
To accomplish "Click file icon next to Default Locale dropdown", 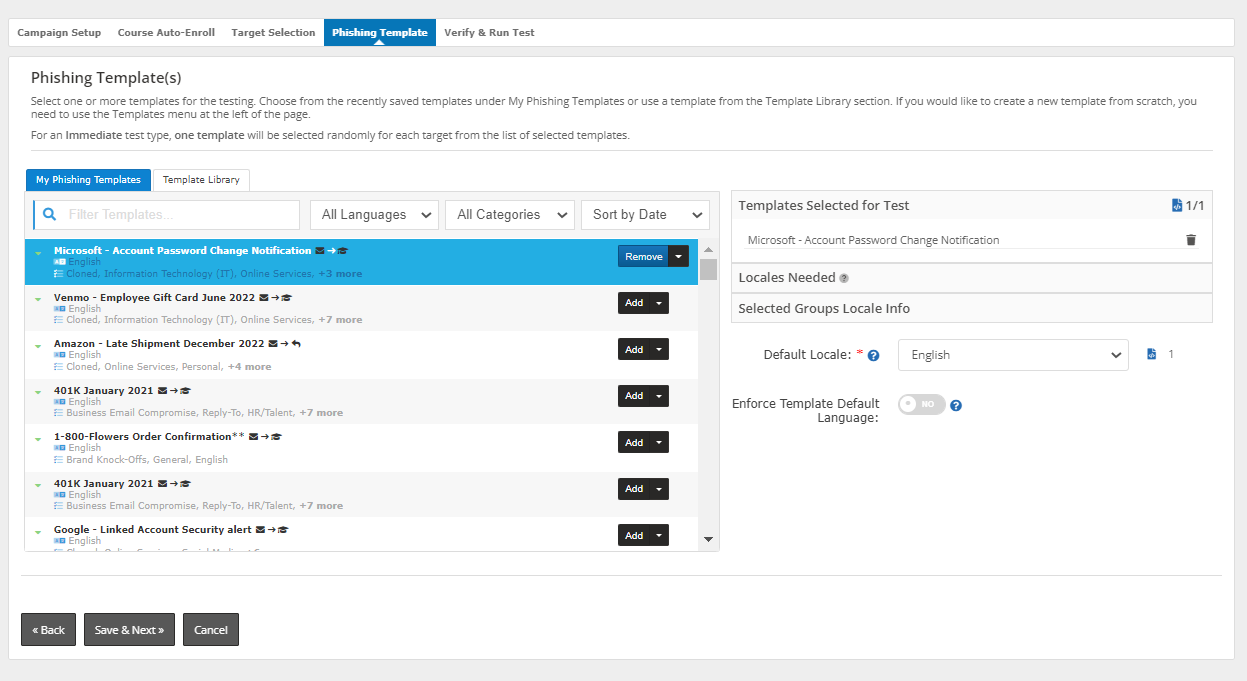I will [x=1151, y=354].
